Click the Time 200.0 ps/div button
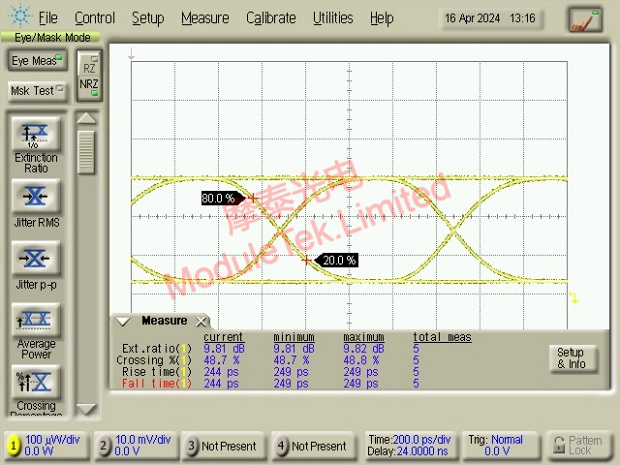This screenshot has height=465, width=620. click(x=410, y=445)
